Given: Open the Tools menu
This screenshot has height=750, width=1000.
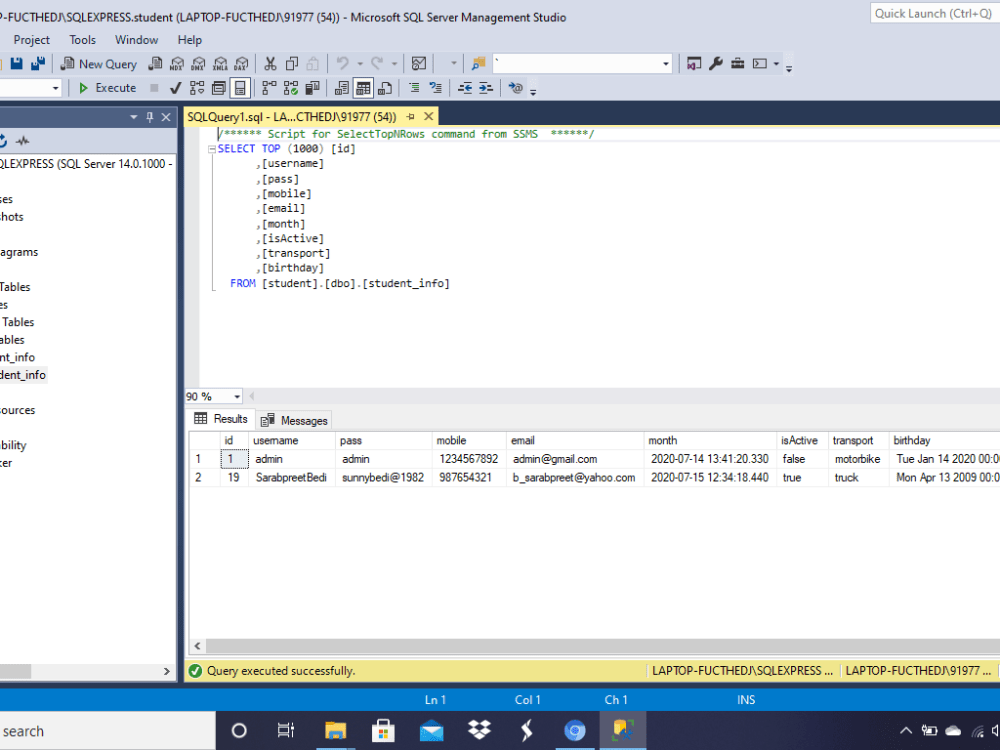Looking at the screenshot, I should pyautogui.click(x=82, y=40).
